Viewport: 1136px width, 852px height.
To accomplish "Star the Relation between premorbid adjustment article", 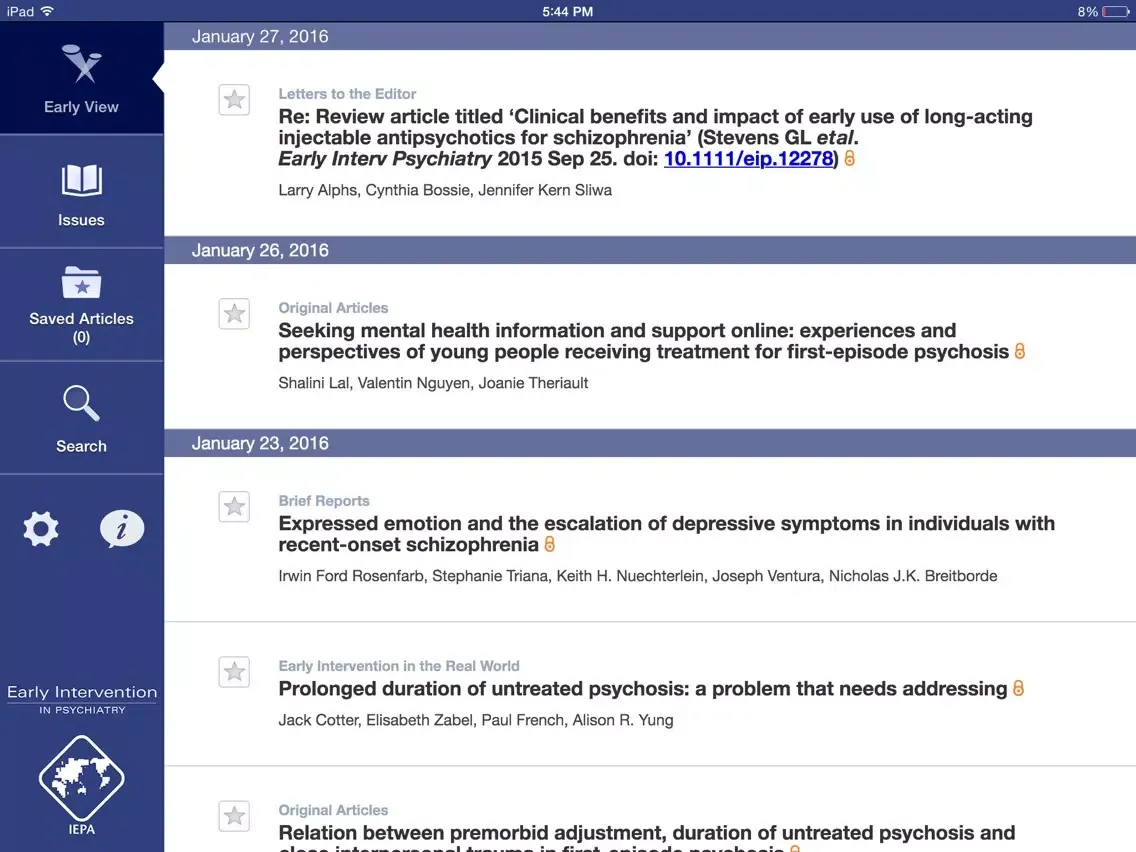I will pos(234,816).
